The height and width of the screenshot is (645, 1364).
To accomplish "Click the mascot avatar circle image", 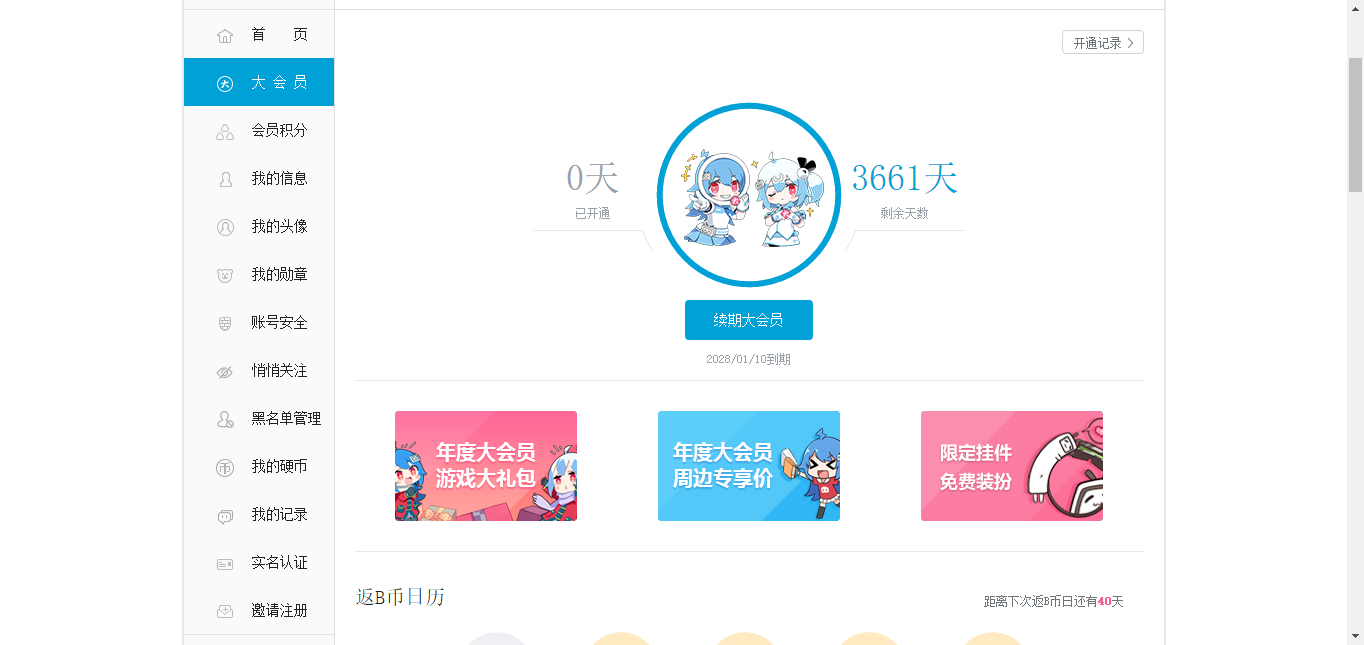I will pos(749,195).
